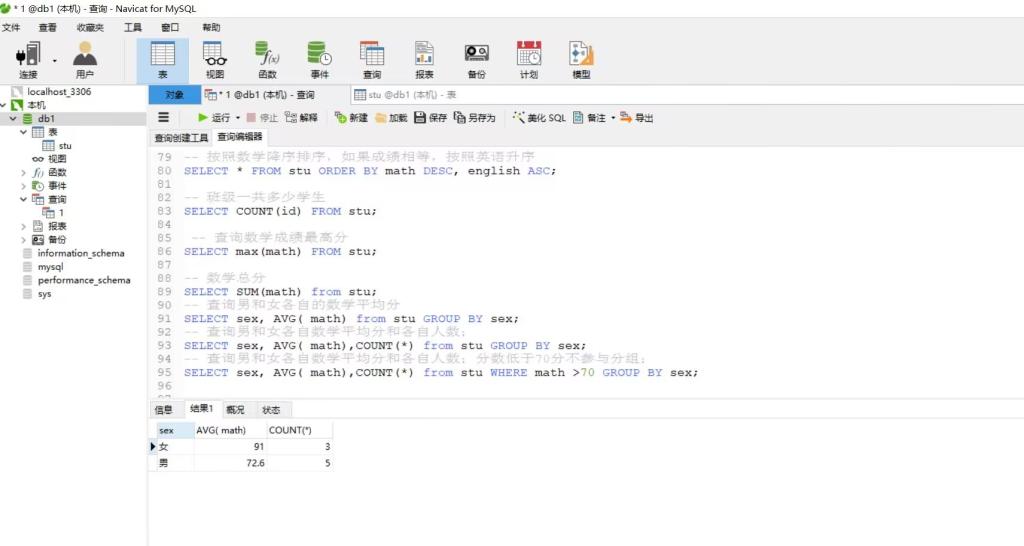The image size is (1024, 546).
Task: Select the 视图 (View) toolbar icon
Action: pos(215,59)
